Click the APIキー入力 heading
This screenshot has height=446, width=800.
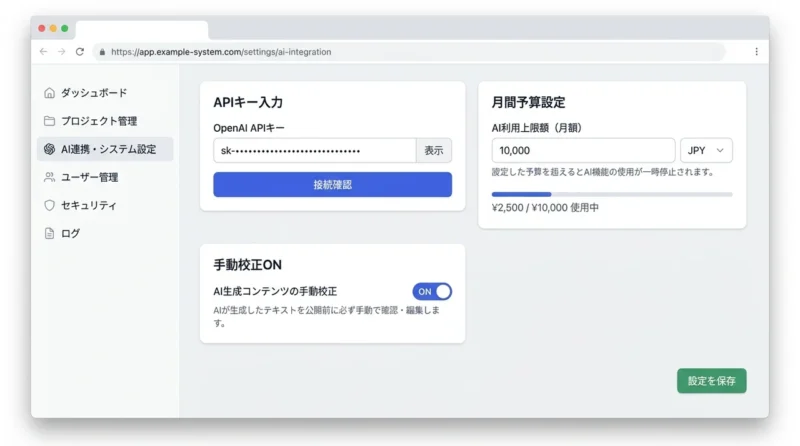(x=248, y=102)
